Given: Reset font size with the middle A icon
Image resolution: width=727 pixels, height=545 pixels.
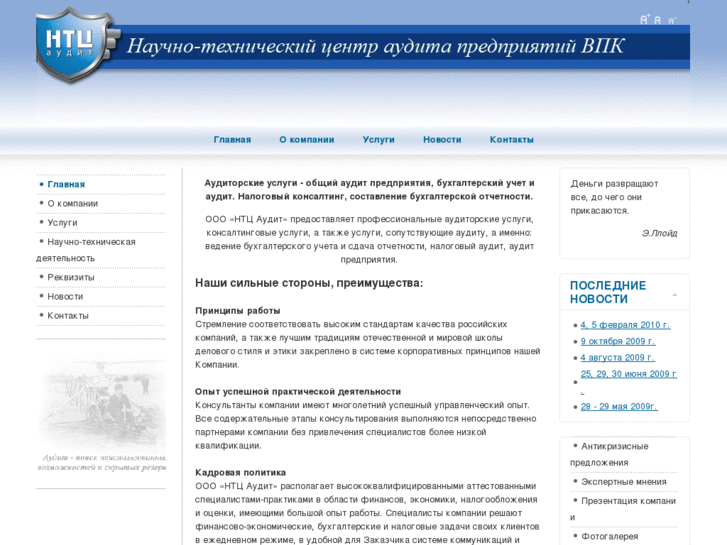Looking at the screenshot, I should [657, 20].
